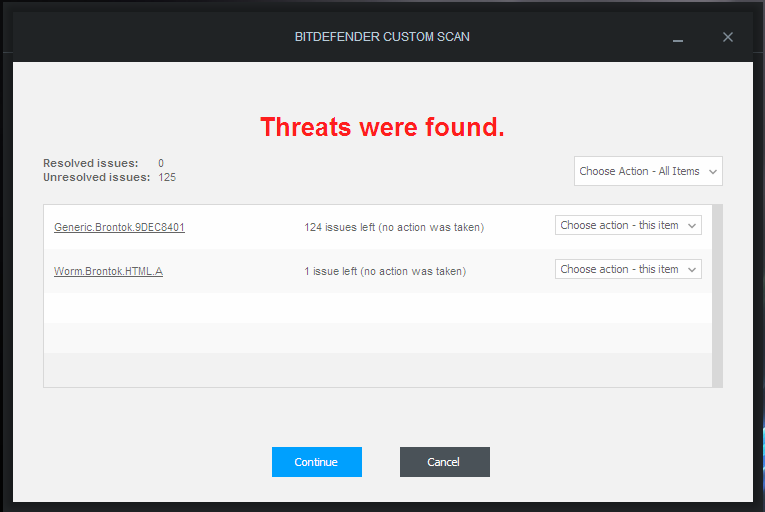Open the Generic.Brontok.9DEC8401 threat link
Screen dimensions: 765x512
coord(119,227)
